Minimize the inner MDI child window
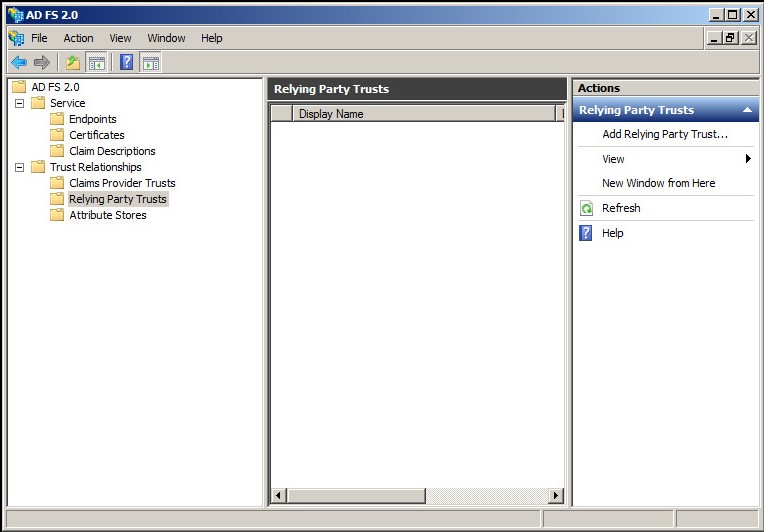 (714, 38)
